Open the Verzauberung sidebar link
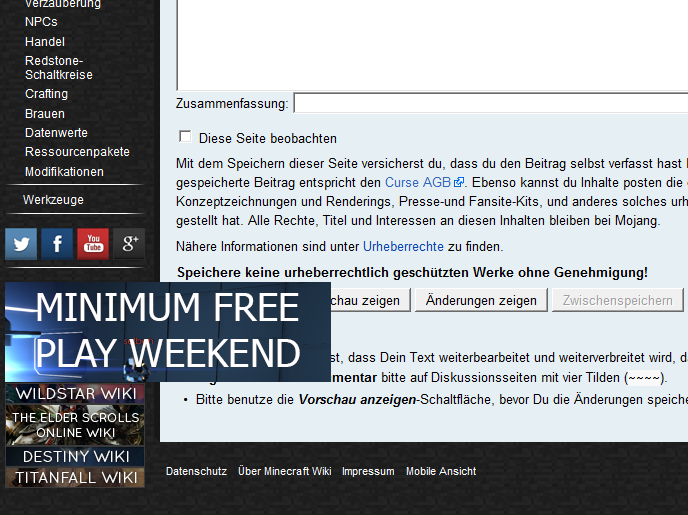 point(63,4)
